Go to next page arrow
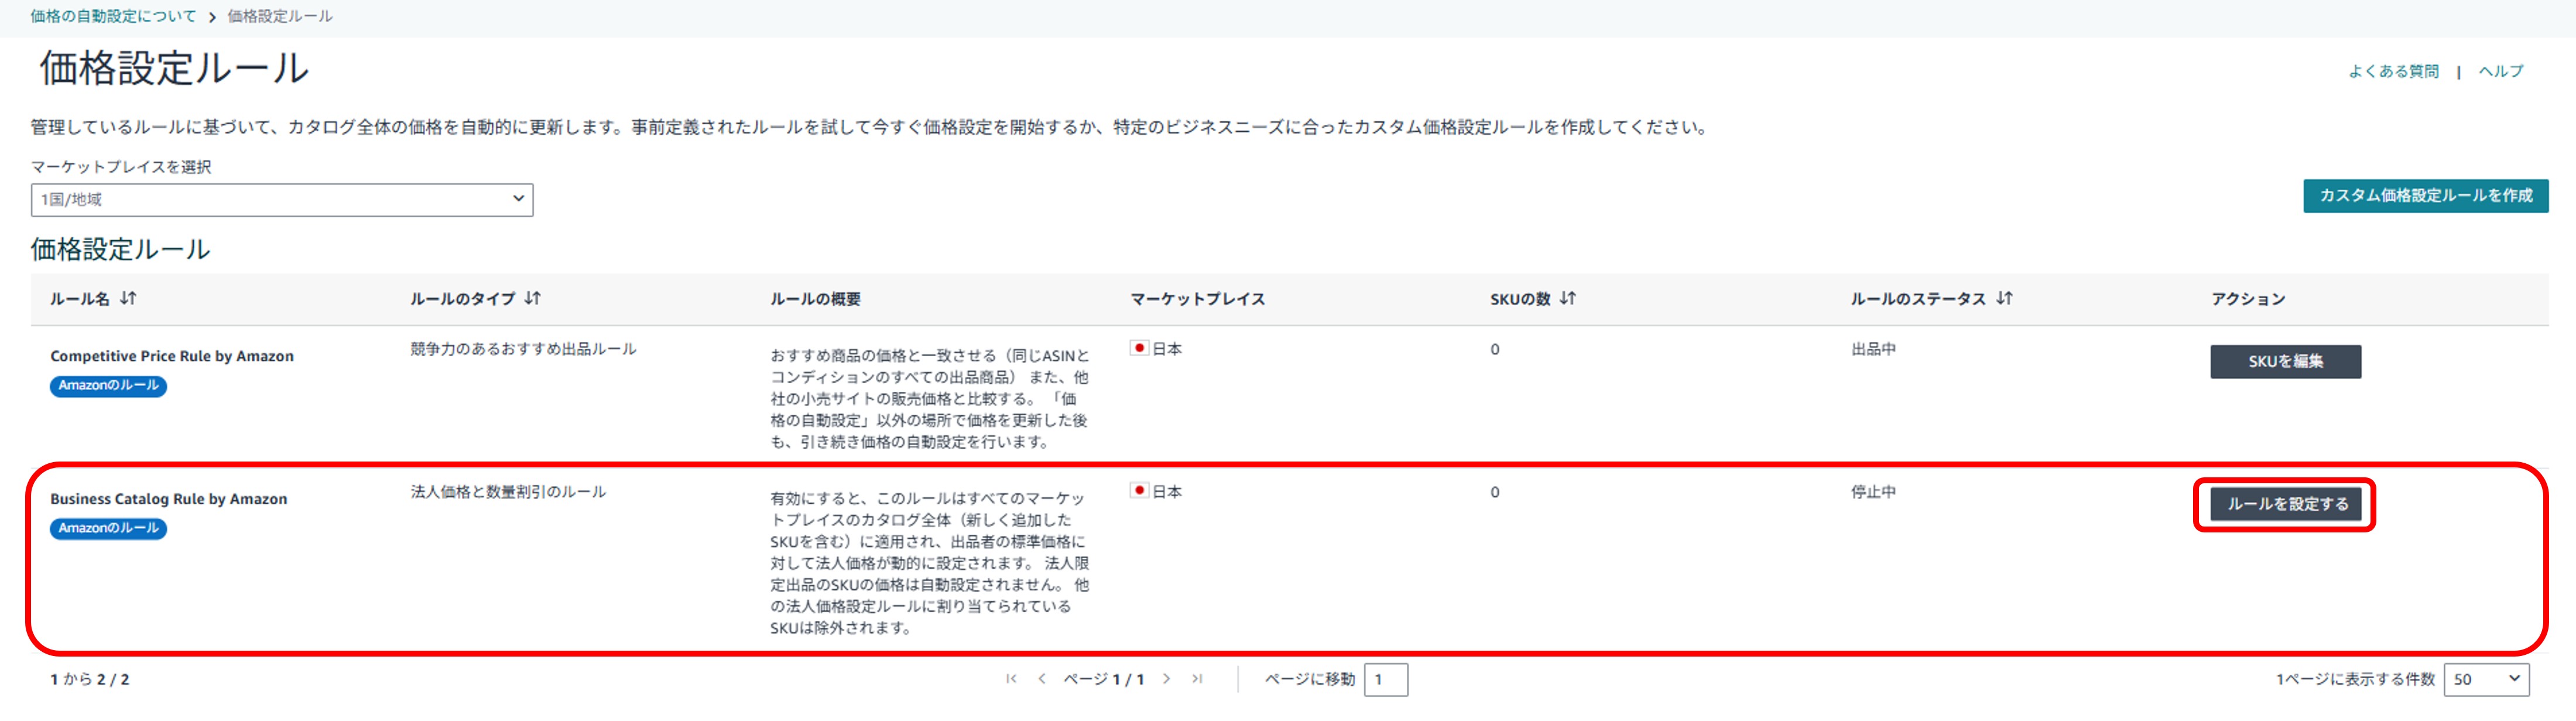 (1166, 679)
